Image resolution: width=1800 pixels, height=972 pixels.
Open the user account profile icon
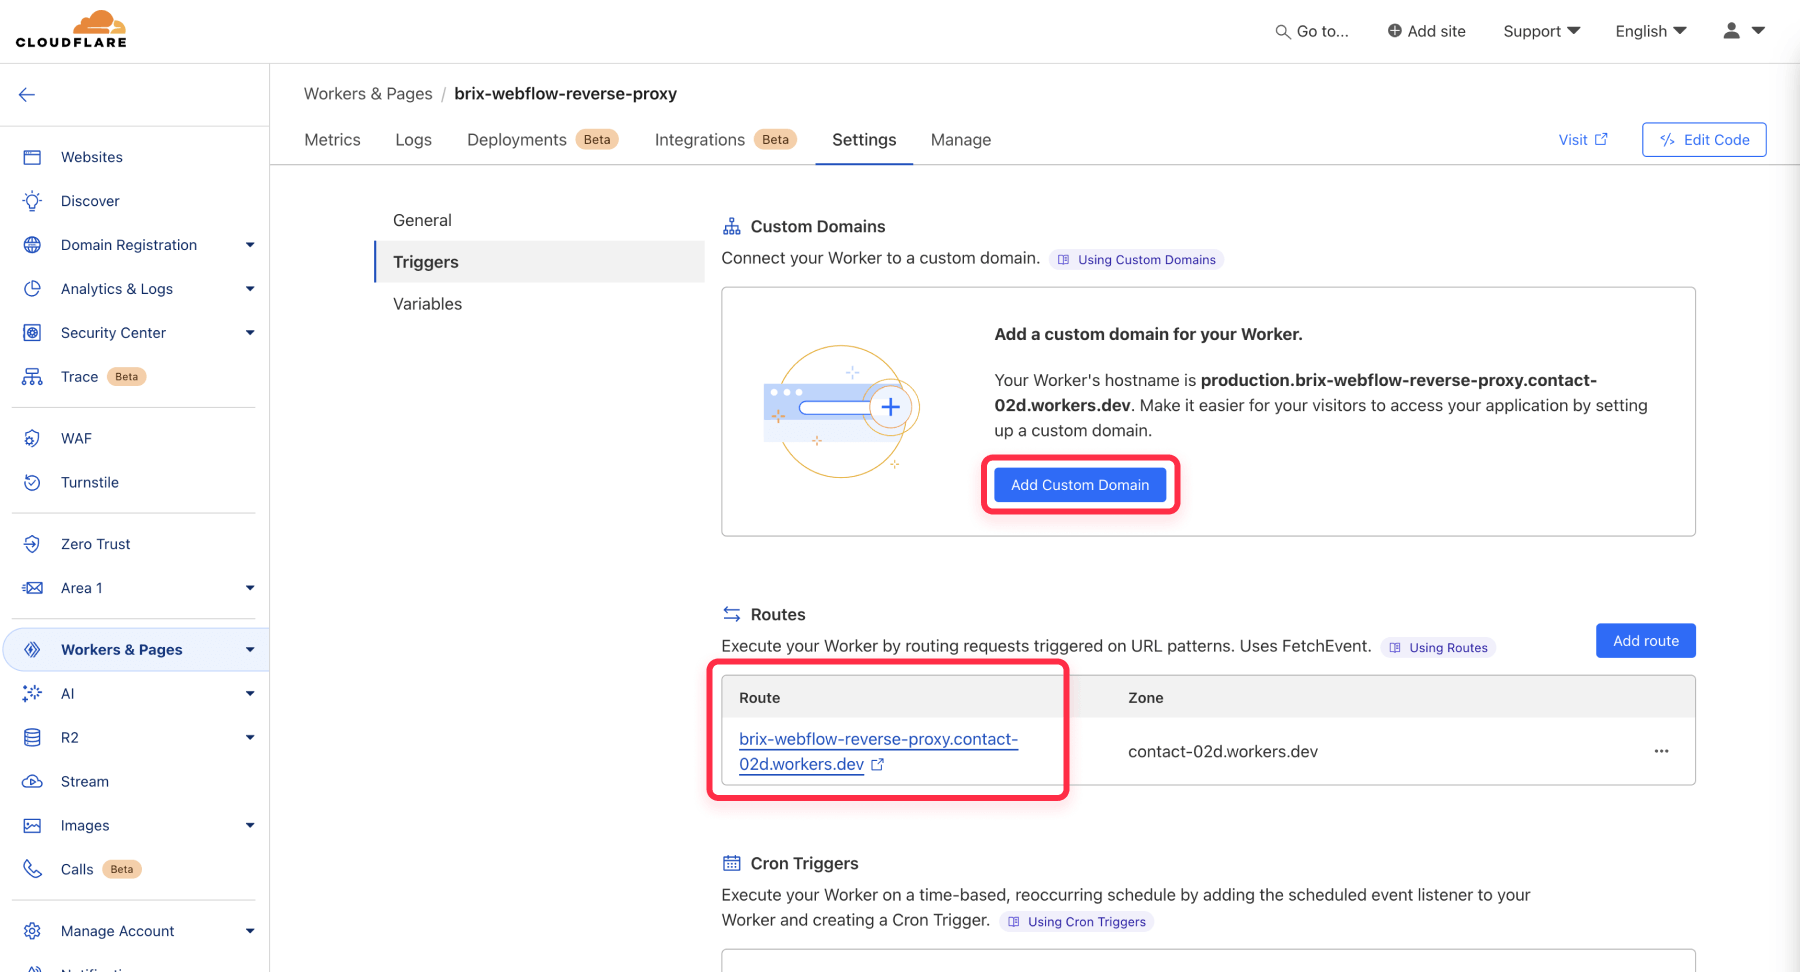click(1731, 31)
